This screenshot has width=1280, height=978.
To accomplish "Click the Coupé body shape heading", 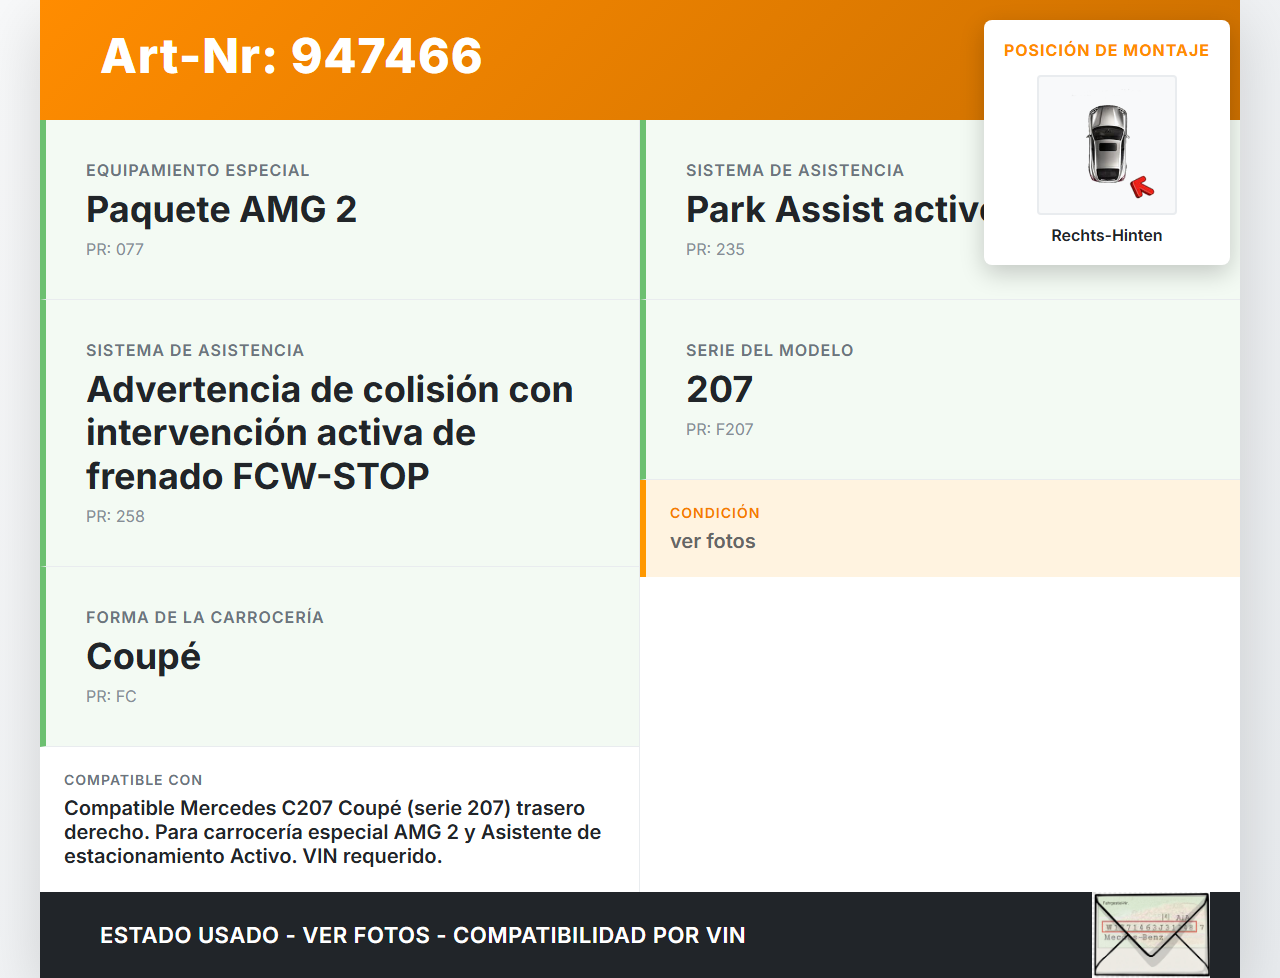I will [x=143, y=657].
